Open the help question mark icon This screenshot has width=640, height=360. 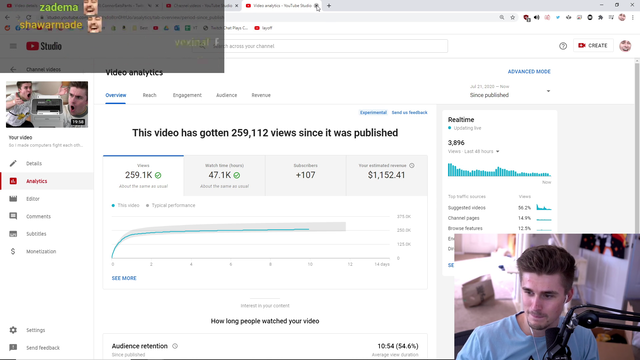tap(563, 46)
